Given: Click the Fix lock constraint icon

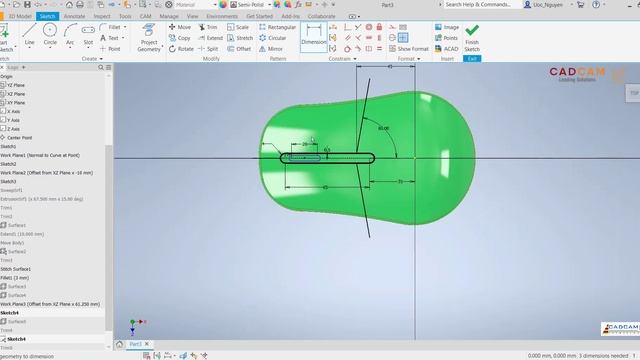Looking at the screenshot, I should tap(379, 27).
